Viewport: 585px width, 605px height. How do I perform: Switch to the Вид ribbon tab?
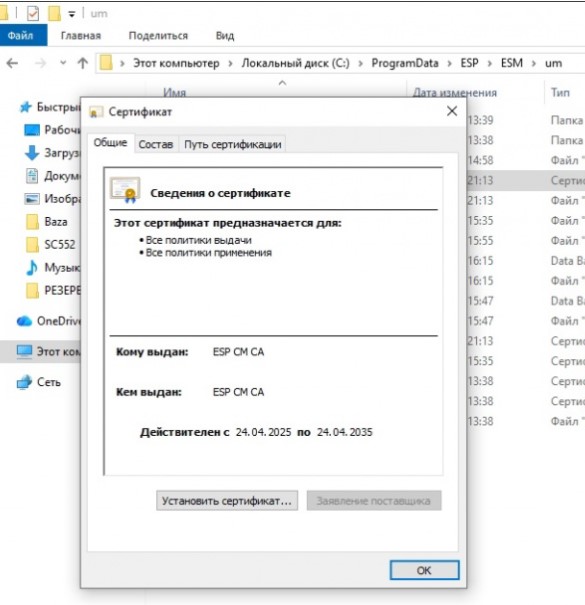tap(225, 35)
